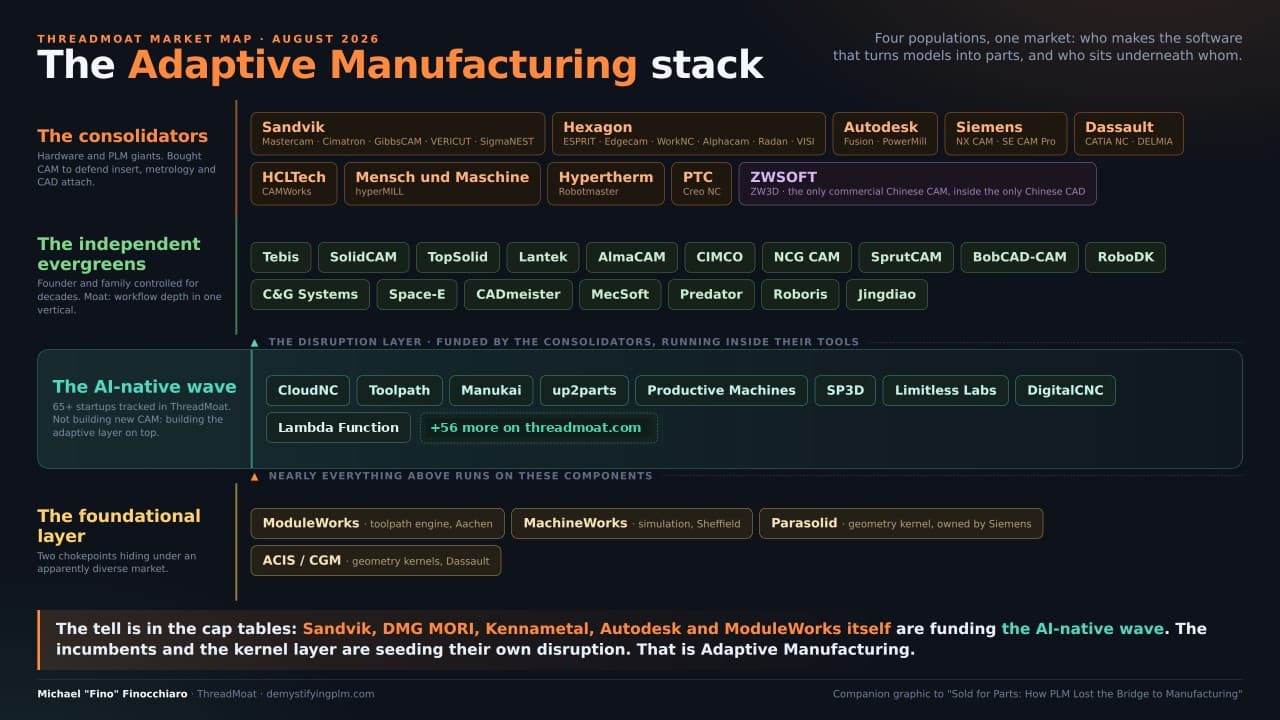Select the NCG CAM chip
The width and height of the screenshot is (1280, 720).
coord(807,257)
